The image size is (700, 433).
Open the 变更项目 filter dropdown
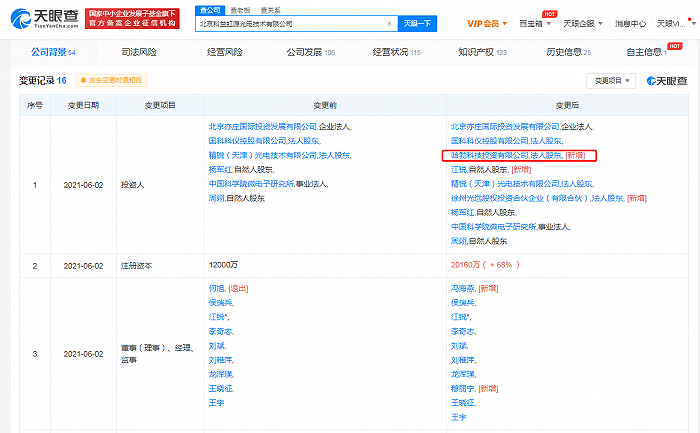(611, 81)
